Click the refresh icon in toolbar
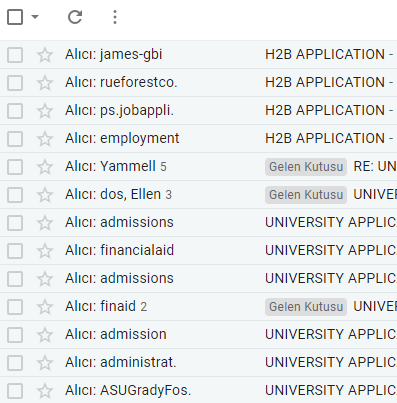The height and width of the screenshot is (403, 397). coord(75,17)
